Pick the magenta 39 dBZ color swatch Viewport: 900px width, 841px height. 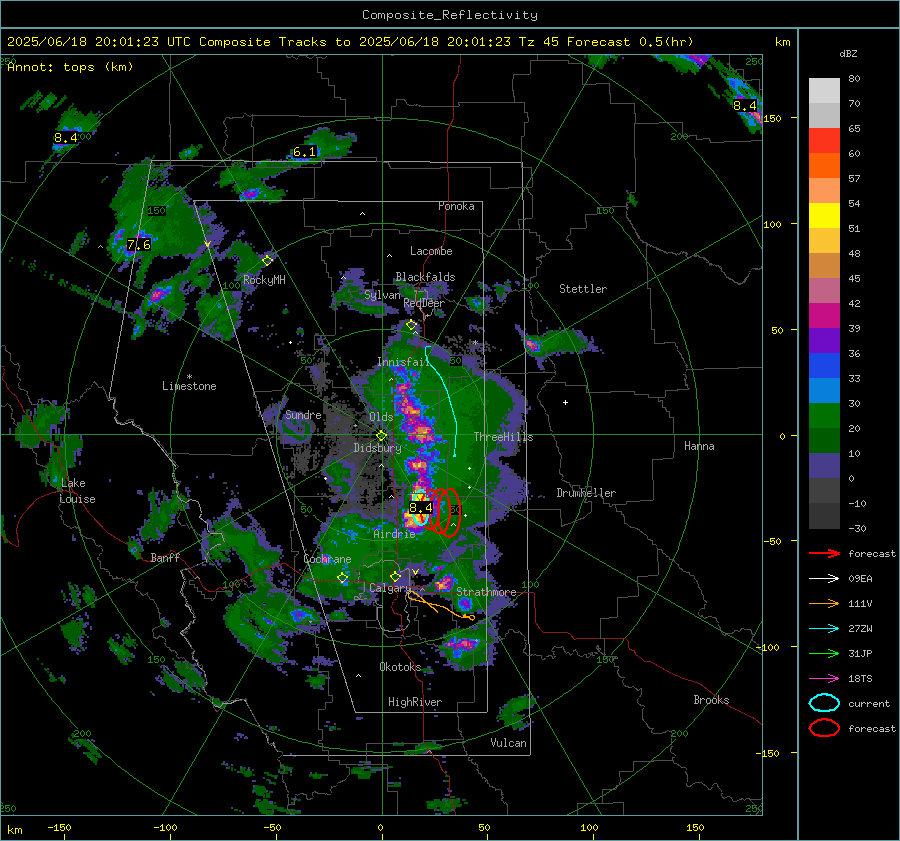(x=824, y=316)
